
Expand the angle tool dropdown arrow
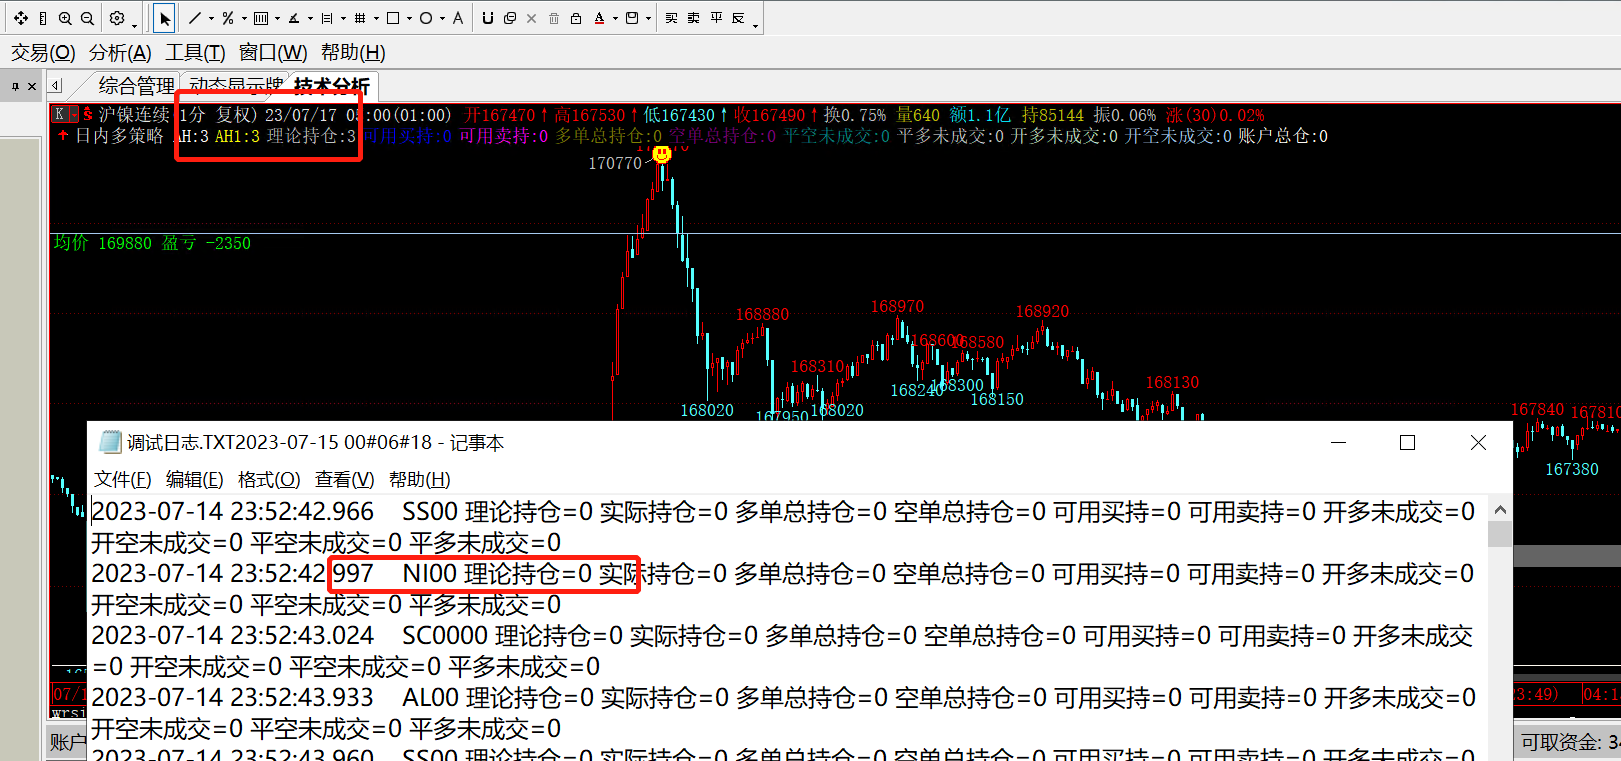coord(310,18)
